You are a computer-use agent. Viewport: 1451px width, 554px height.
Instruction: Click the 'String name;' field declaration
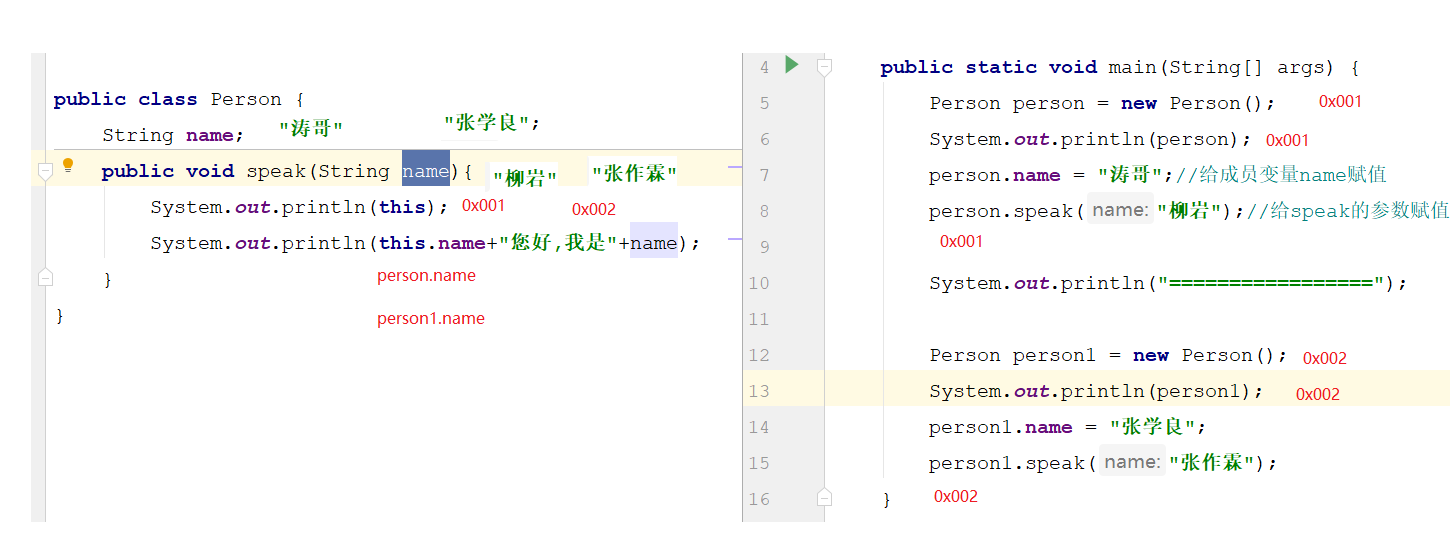pos(172,135)
